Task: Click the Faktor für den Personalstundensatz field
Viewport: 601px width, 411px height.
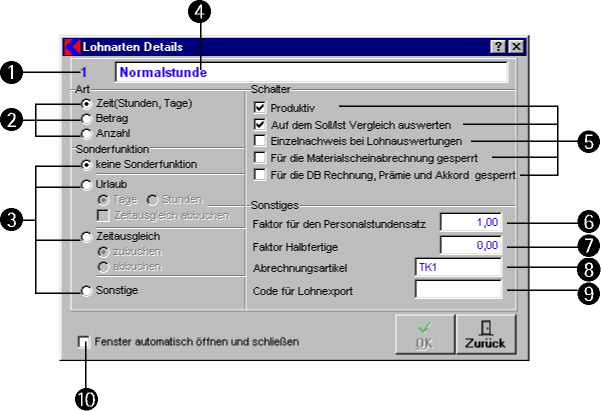Action: (x=470, y=221)
